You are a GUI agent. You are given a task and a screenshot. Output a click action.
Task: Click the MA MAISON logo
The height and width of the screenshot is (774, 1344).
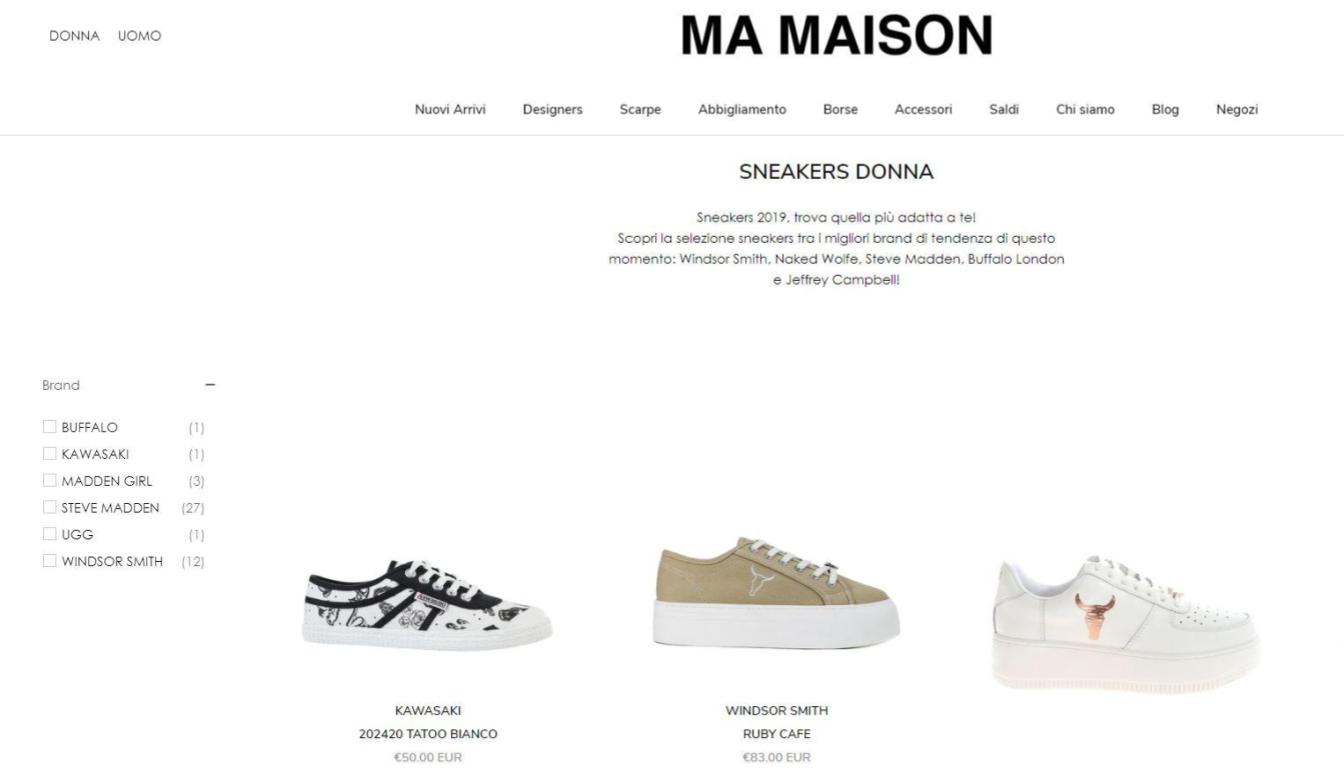(836, 36)
